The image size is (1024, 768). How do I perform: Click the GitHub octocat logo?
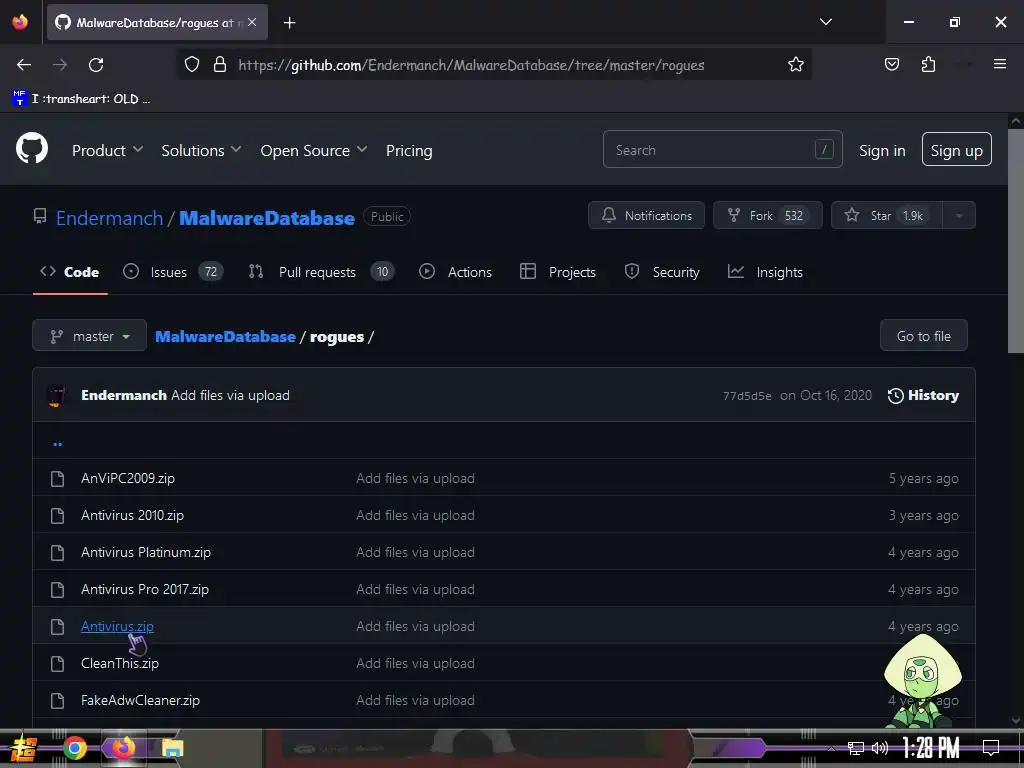pyautogui.click(x=32, y=149)
